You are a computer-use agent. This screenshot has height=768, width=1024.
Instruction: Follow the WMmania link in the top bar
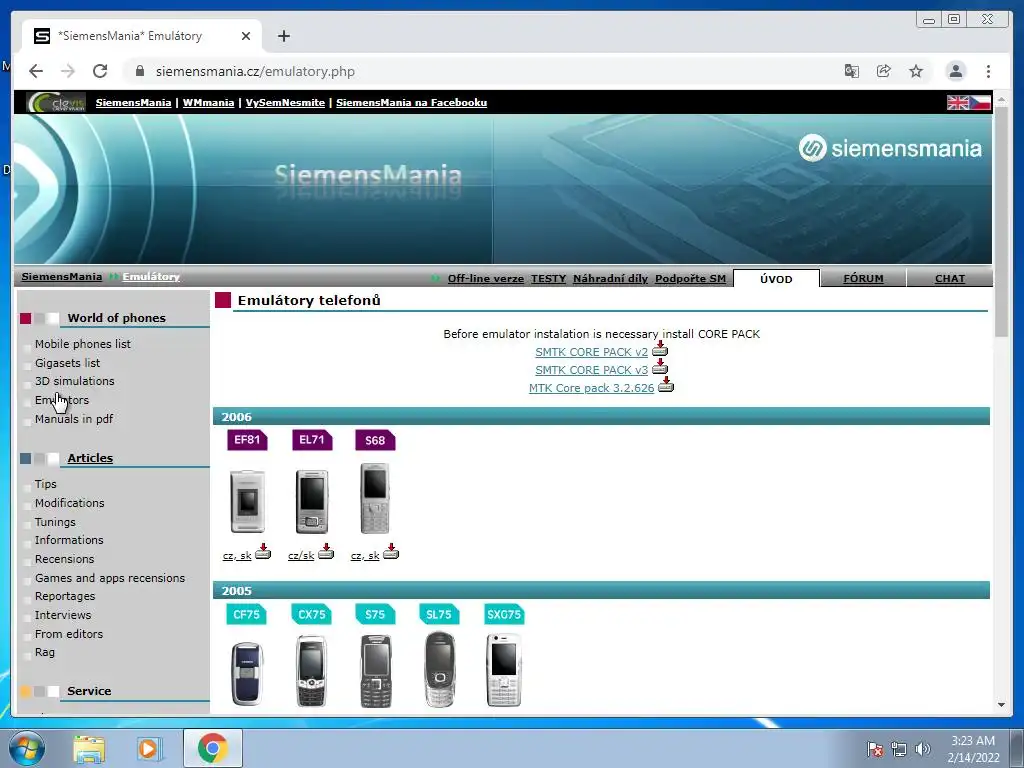coord(208,103)
